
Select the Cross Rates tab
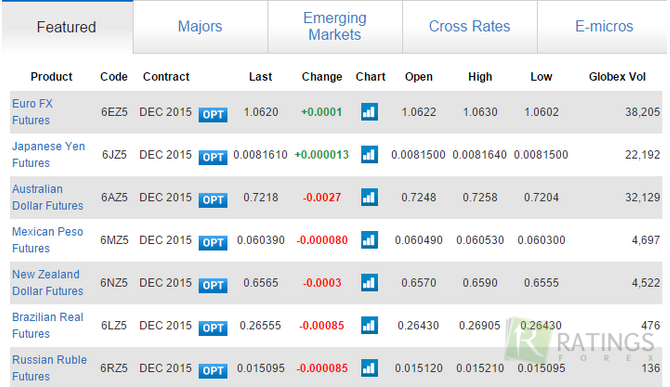(469, 26)
